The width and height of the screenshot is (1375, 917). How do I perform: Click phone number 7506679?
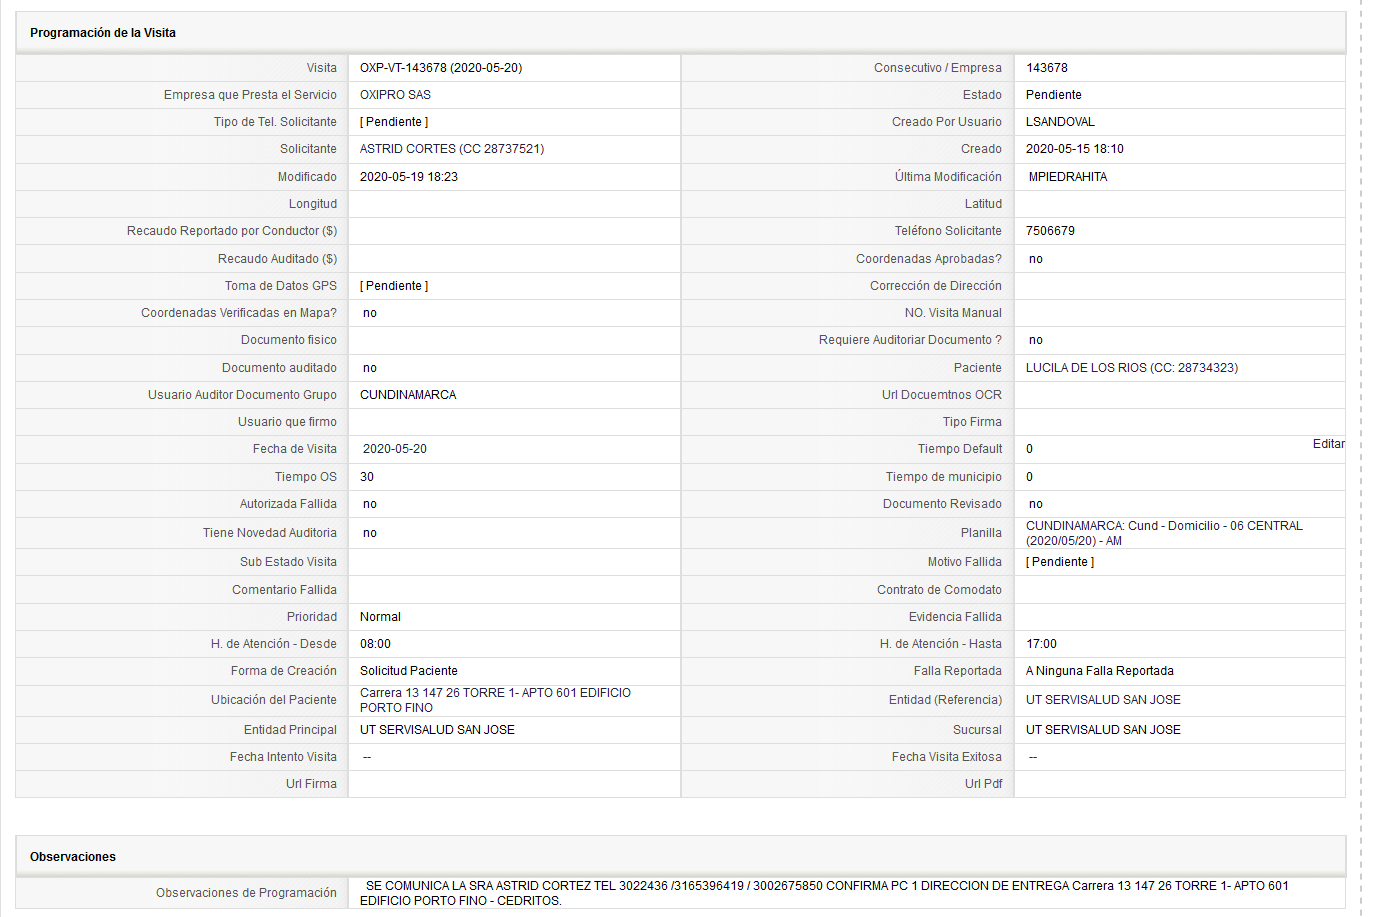coord(1050,231)
